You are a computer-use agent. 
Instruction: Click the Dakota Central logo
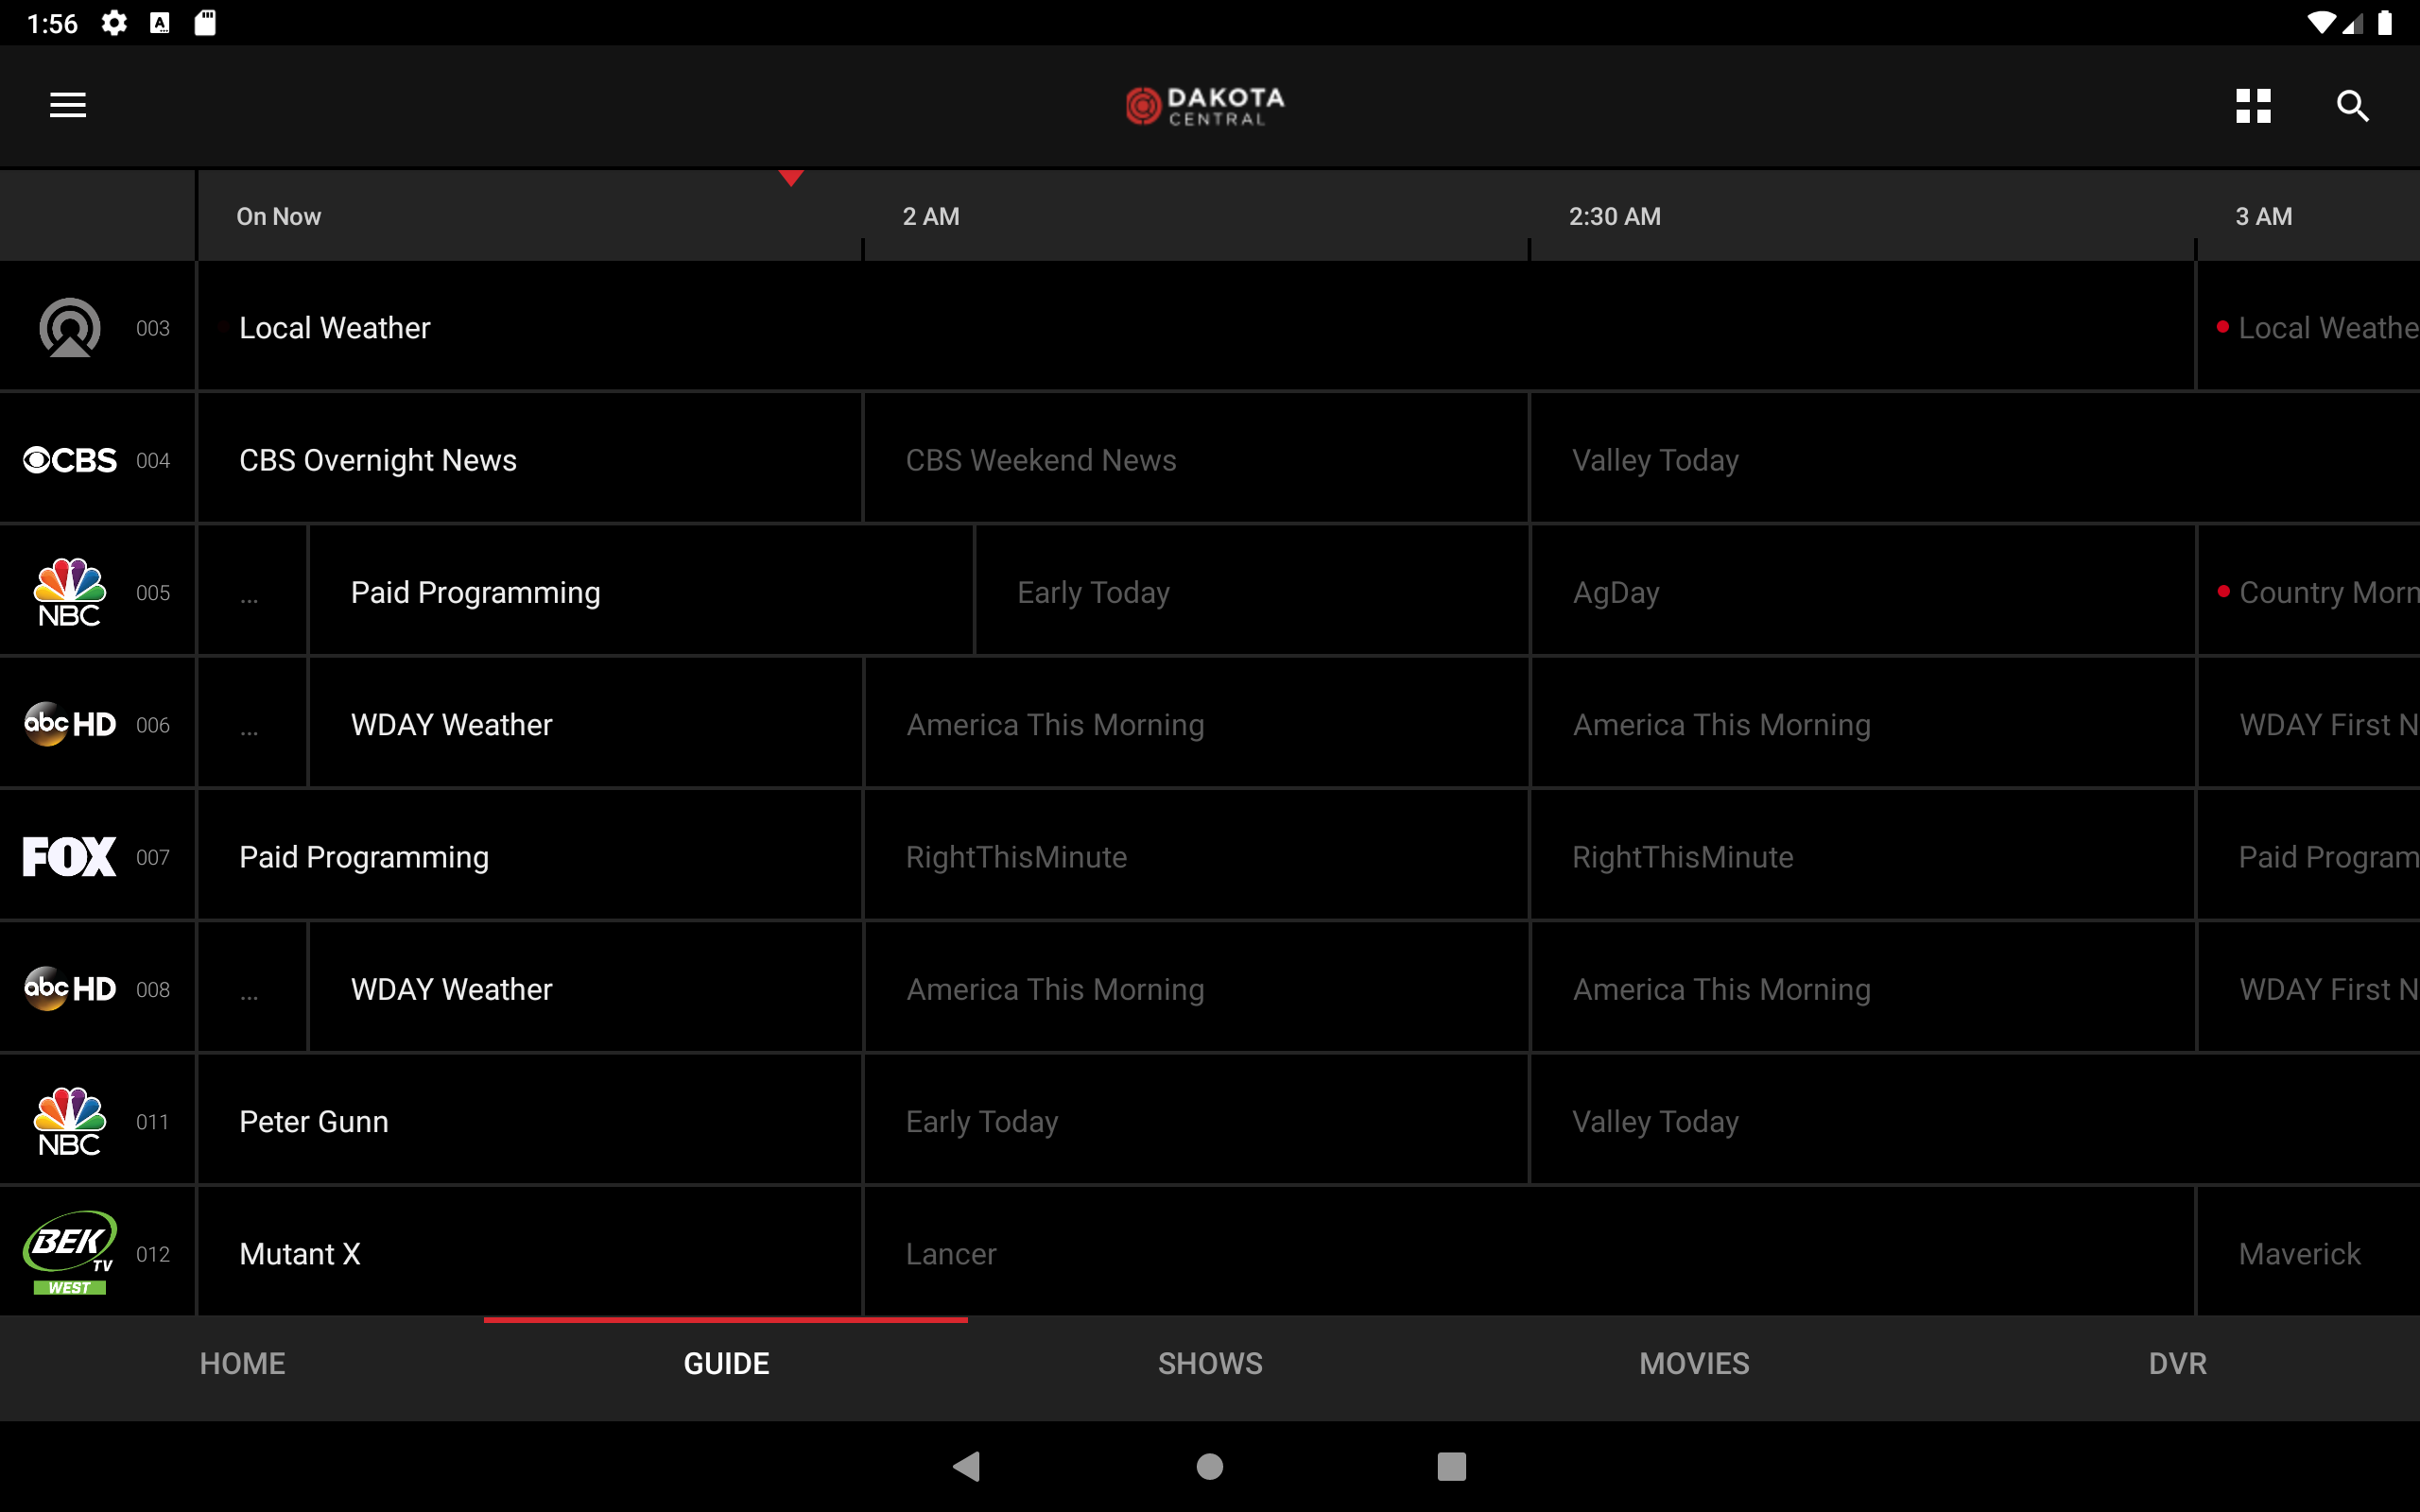(x=1203, y=105)
